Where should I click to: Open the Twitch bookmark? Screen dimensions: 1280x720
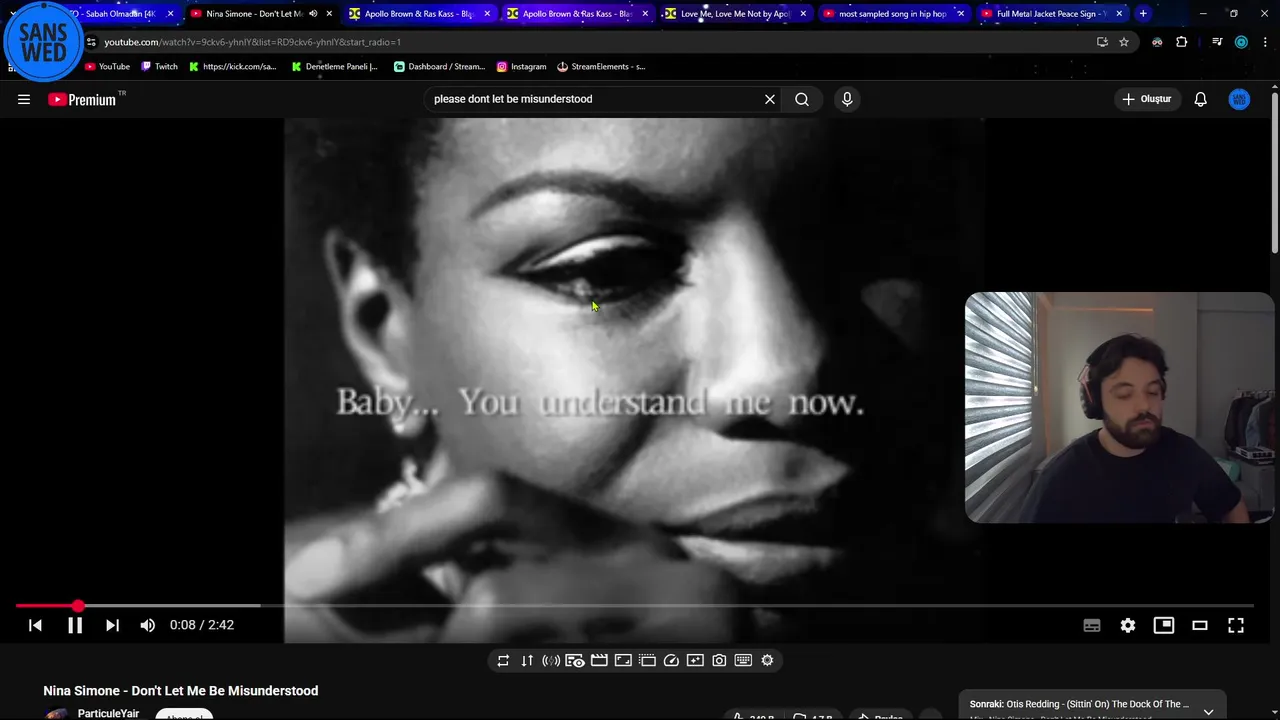[159, 67]
